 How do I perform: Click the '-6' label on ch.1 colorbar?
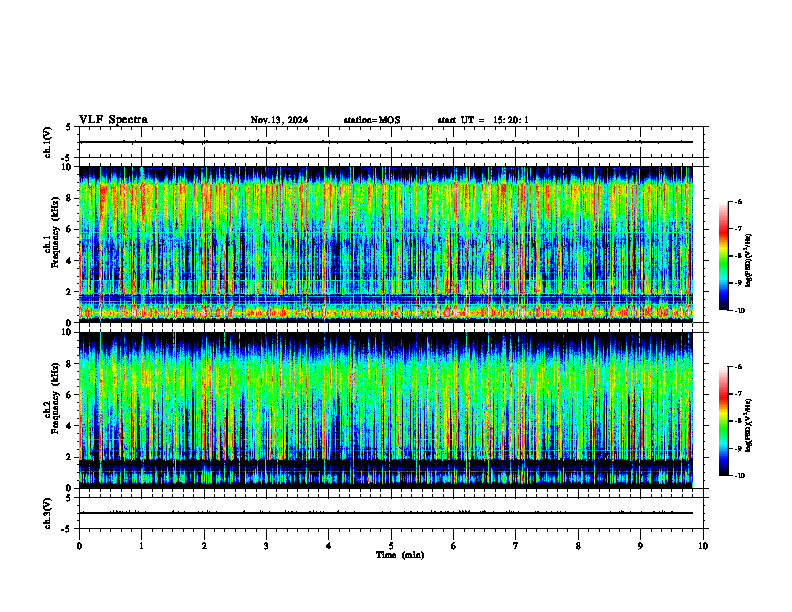pyautogui.click(x=738, y=201)
